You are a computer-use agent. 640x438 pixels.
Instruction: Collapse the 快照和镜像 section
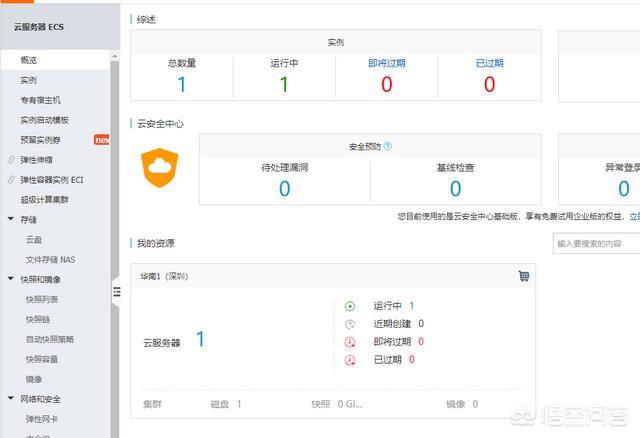coord(11,279)
